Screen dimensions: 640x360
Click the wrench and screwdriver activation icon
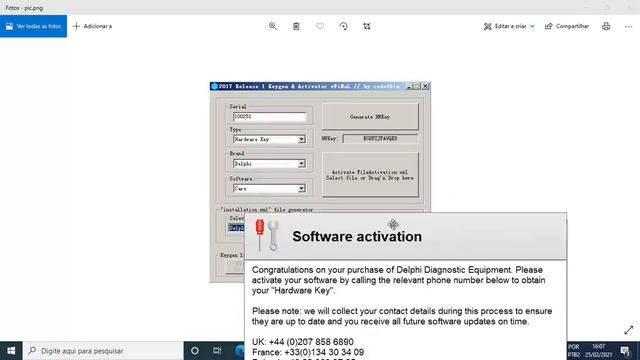point(267,235)
